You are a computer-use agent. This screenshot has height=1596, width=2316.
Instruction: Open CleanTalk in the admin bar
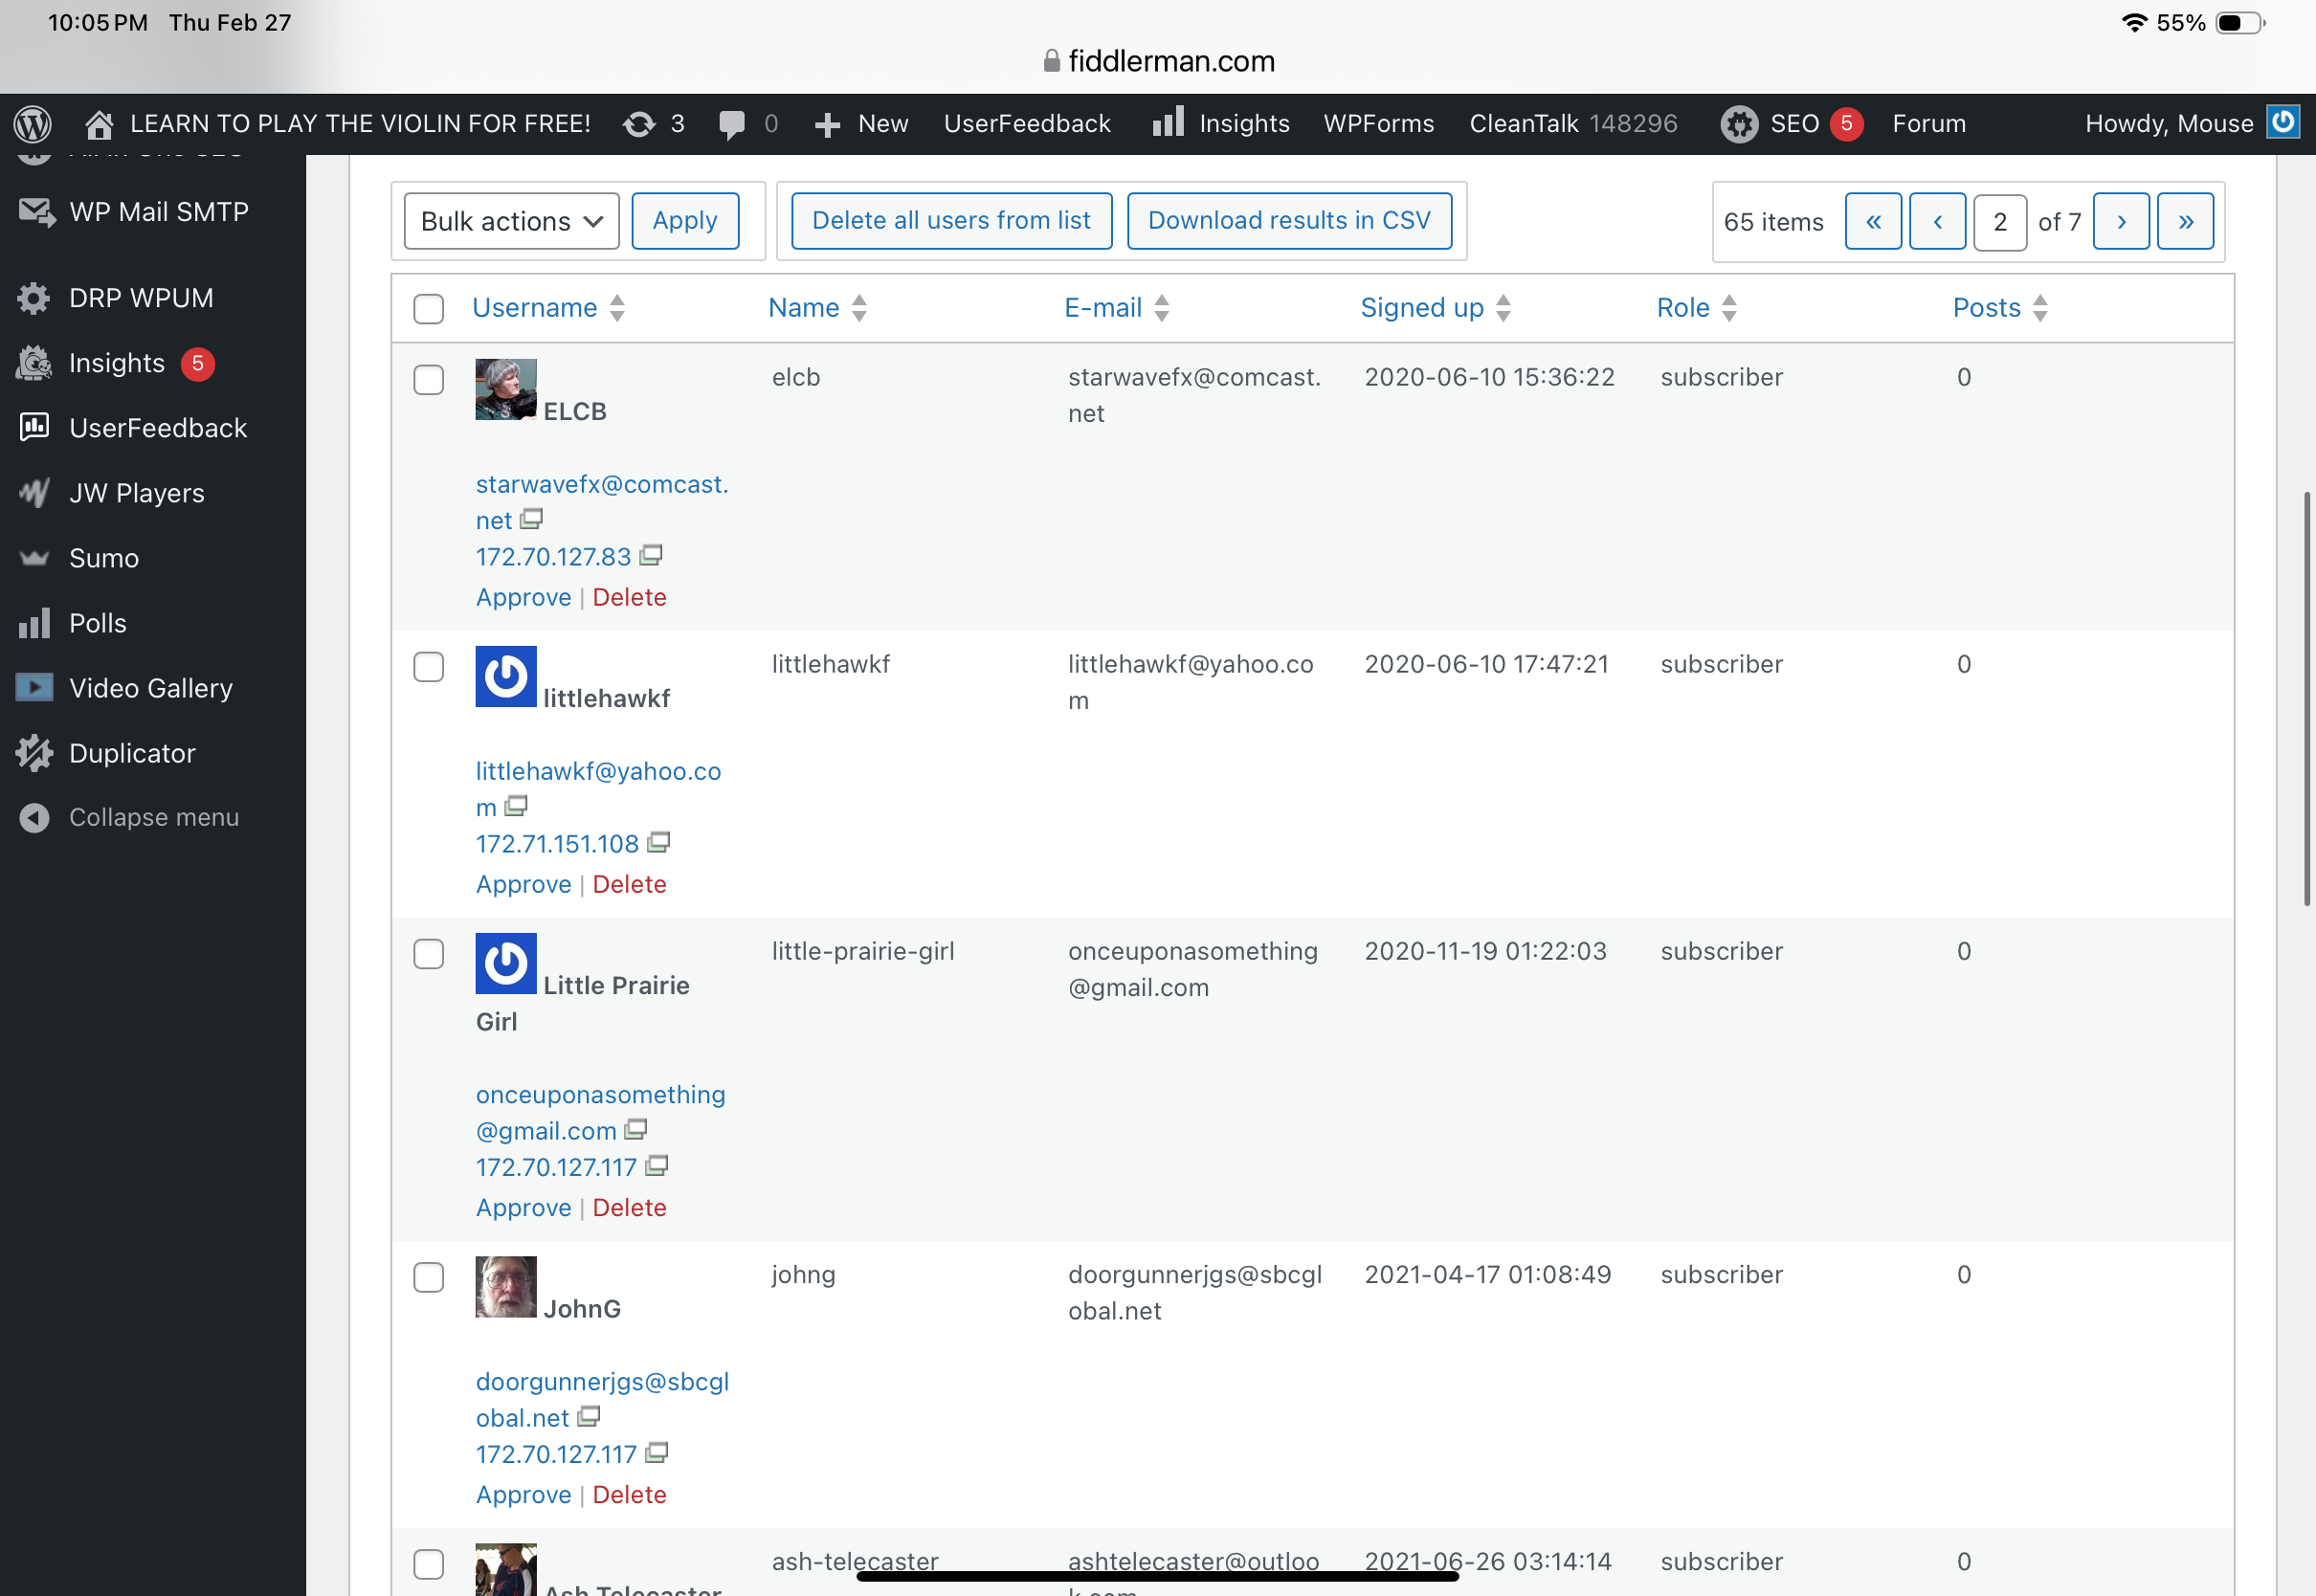(1573, 124)
